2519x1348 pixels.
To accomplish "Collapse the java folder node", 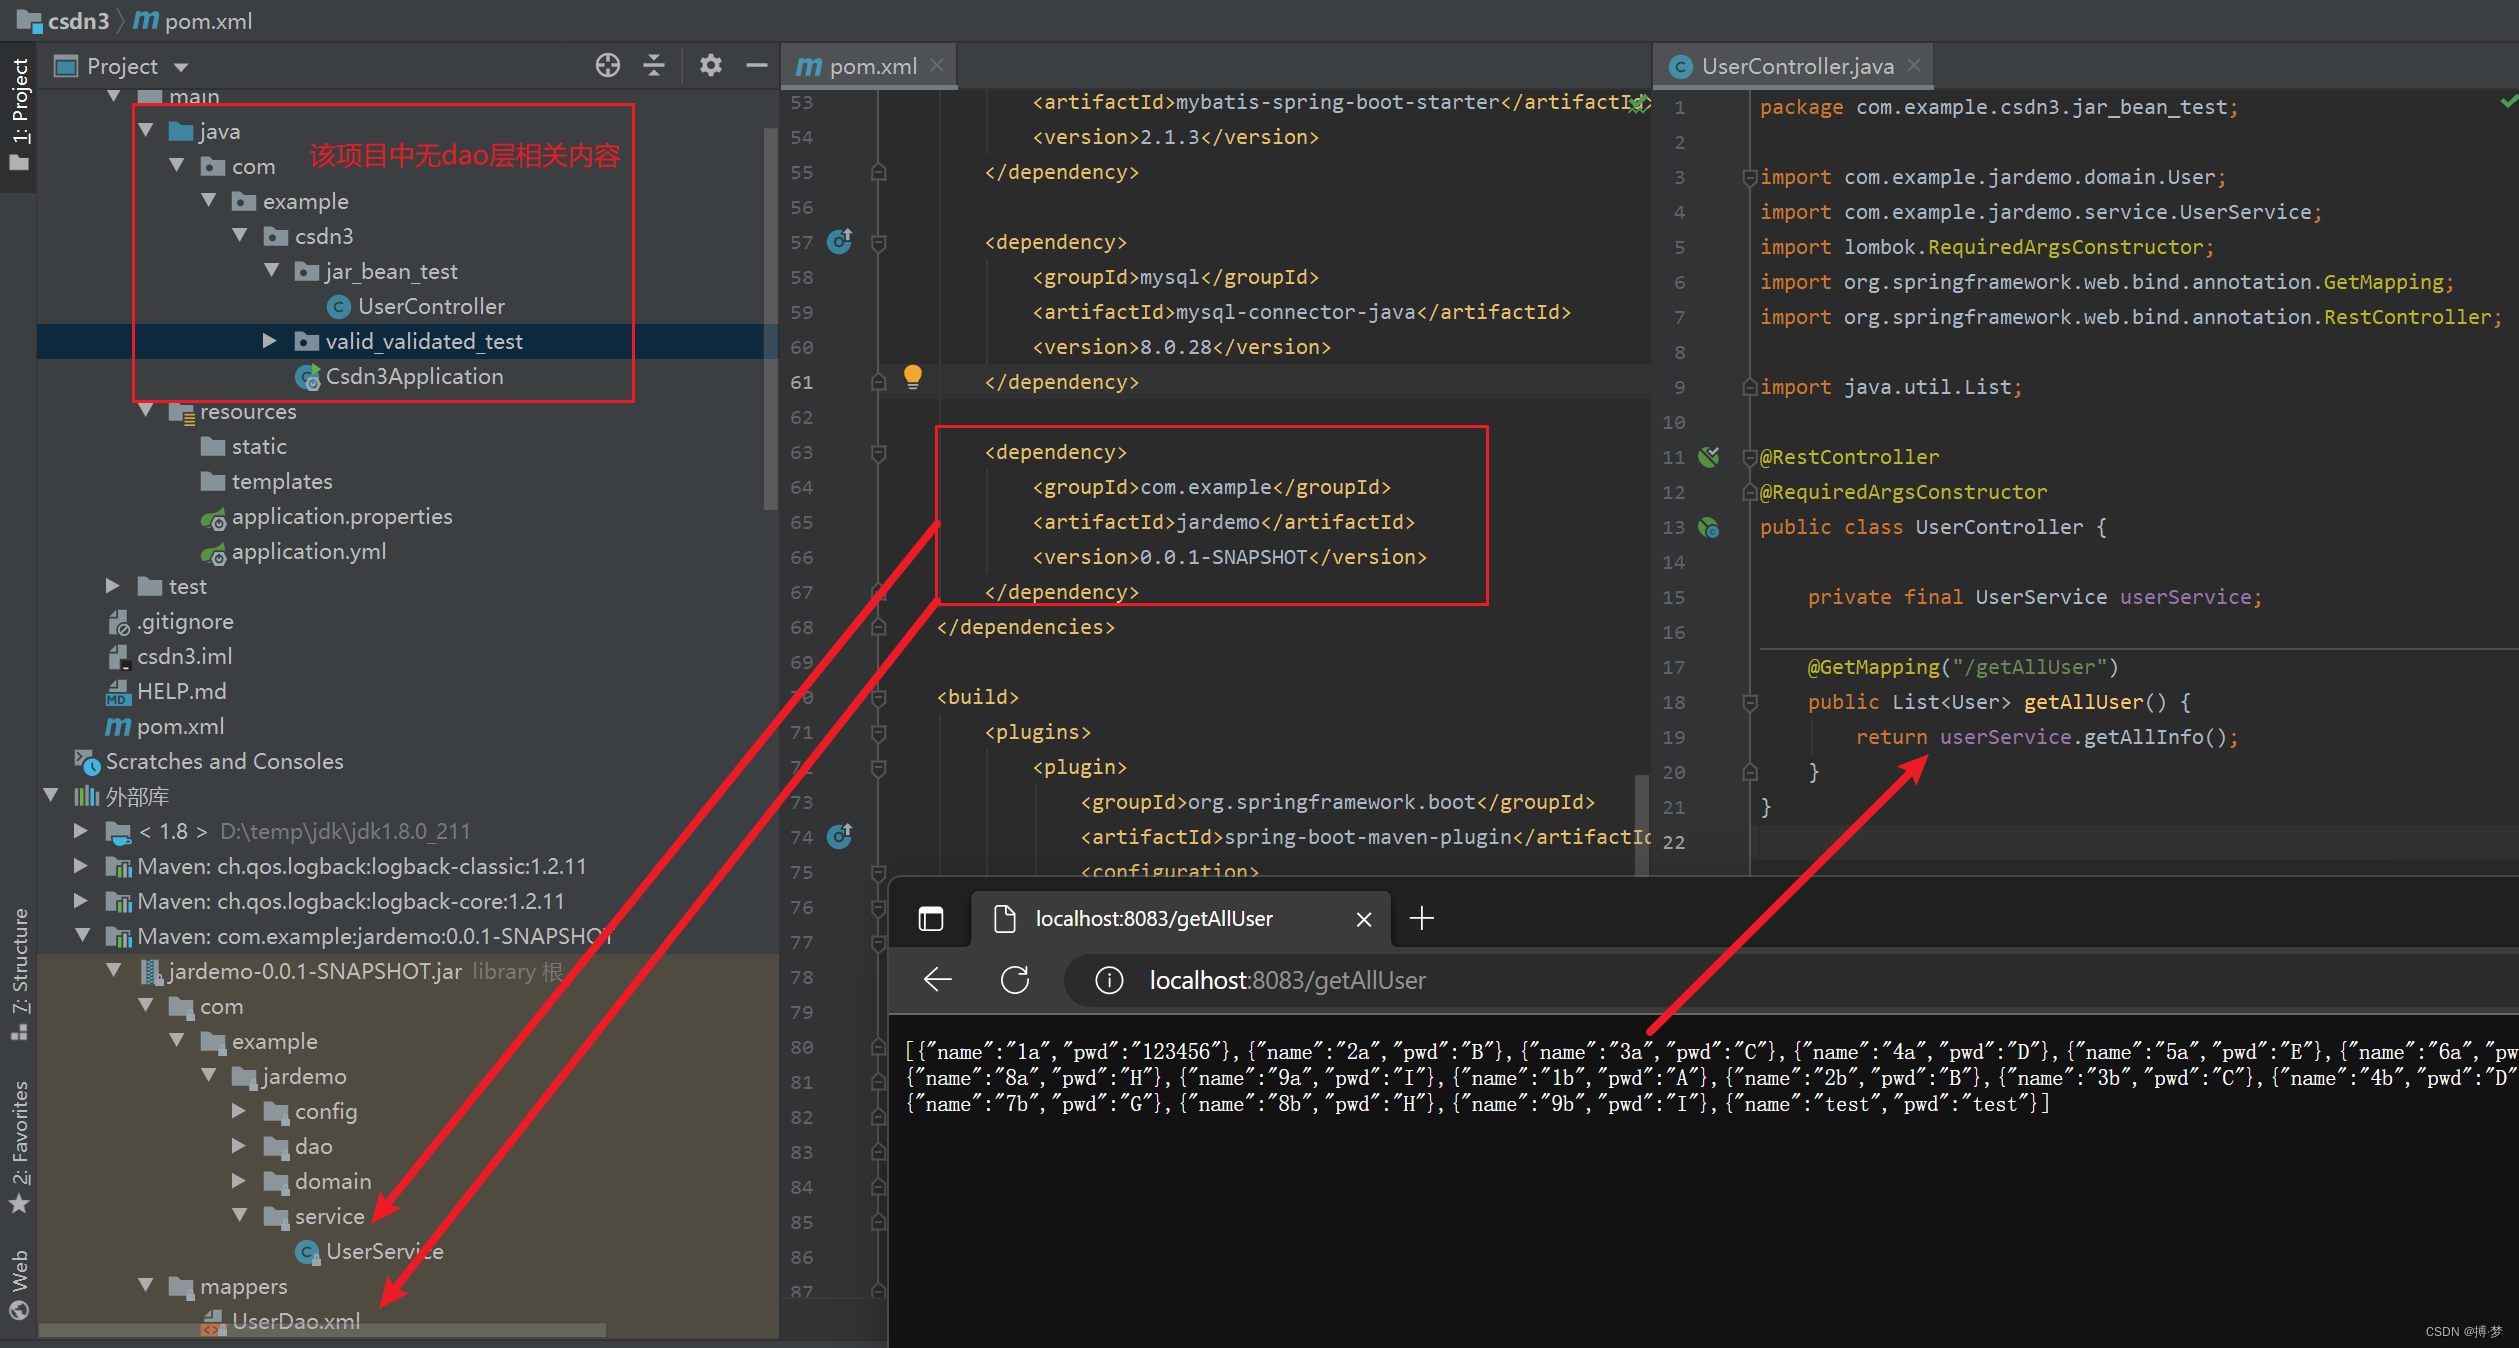I will click(x=146, y=131).
